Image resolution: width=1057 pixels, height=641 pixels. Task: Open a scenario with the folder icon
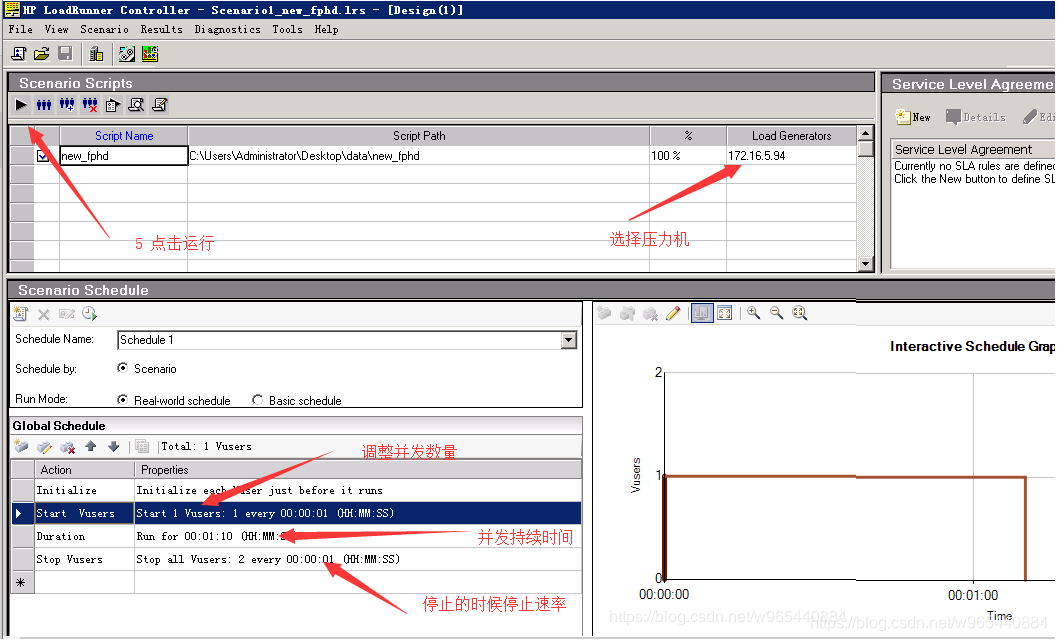(x=42, y=54)
